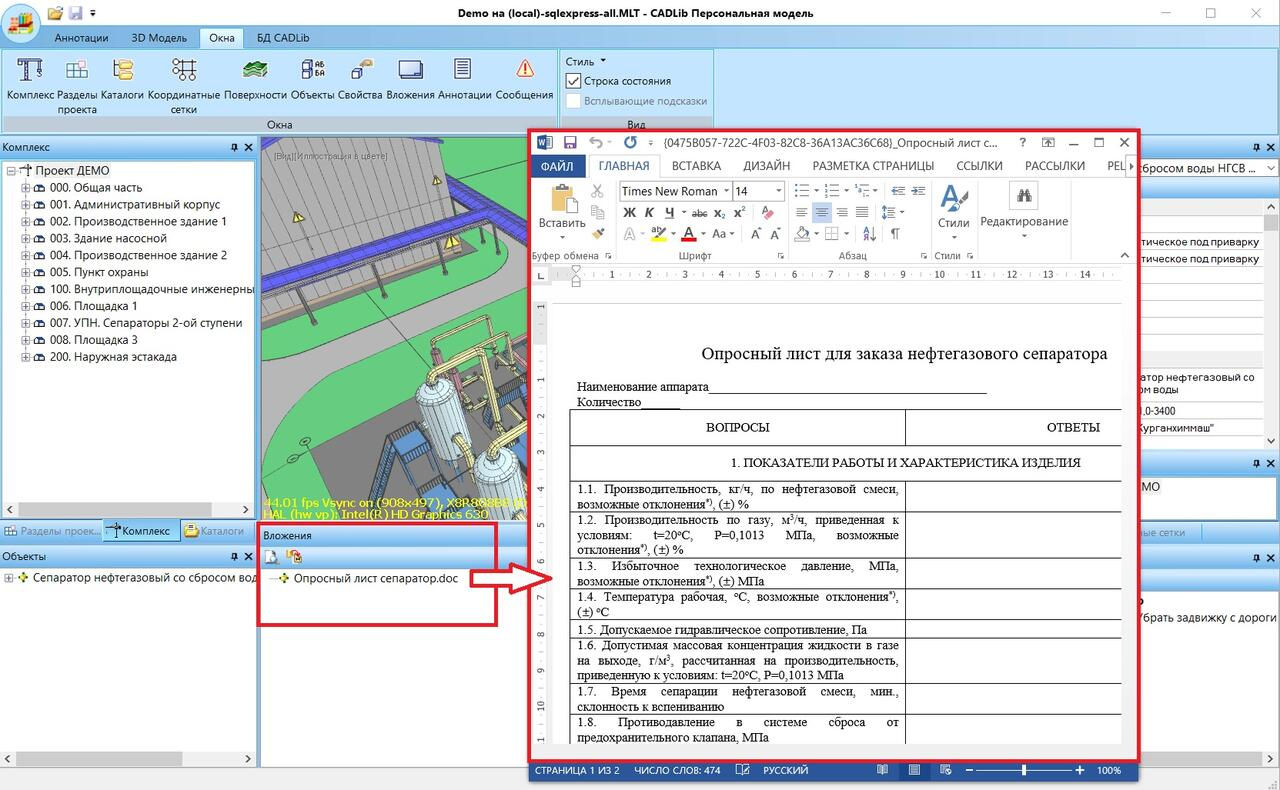1280x790 pixels.
Task: Select Опросный лист сепаратор.doc attachment
Action: point(375,579)
